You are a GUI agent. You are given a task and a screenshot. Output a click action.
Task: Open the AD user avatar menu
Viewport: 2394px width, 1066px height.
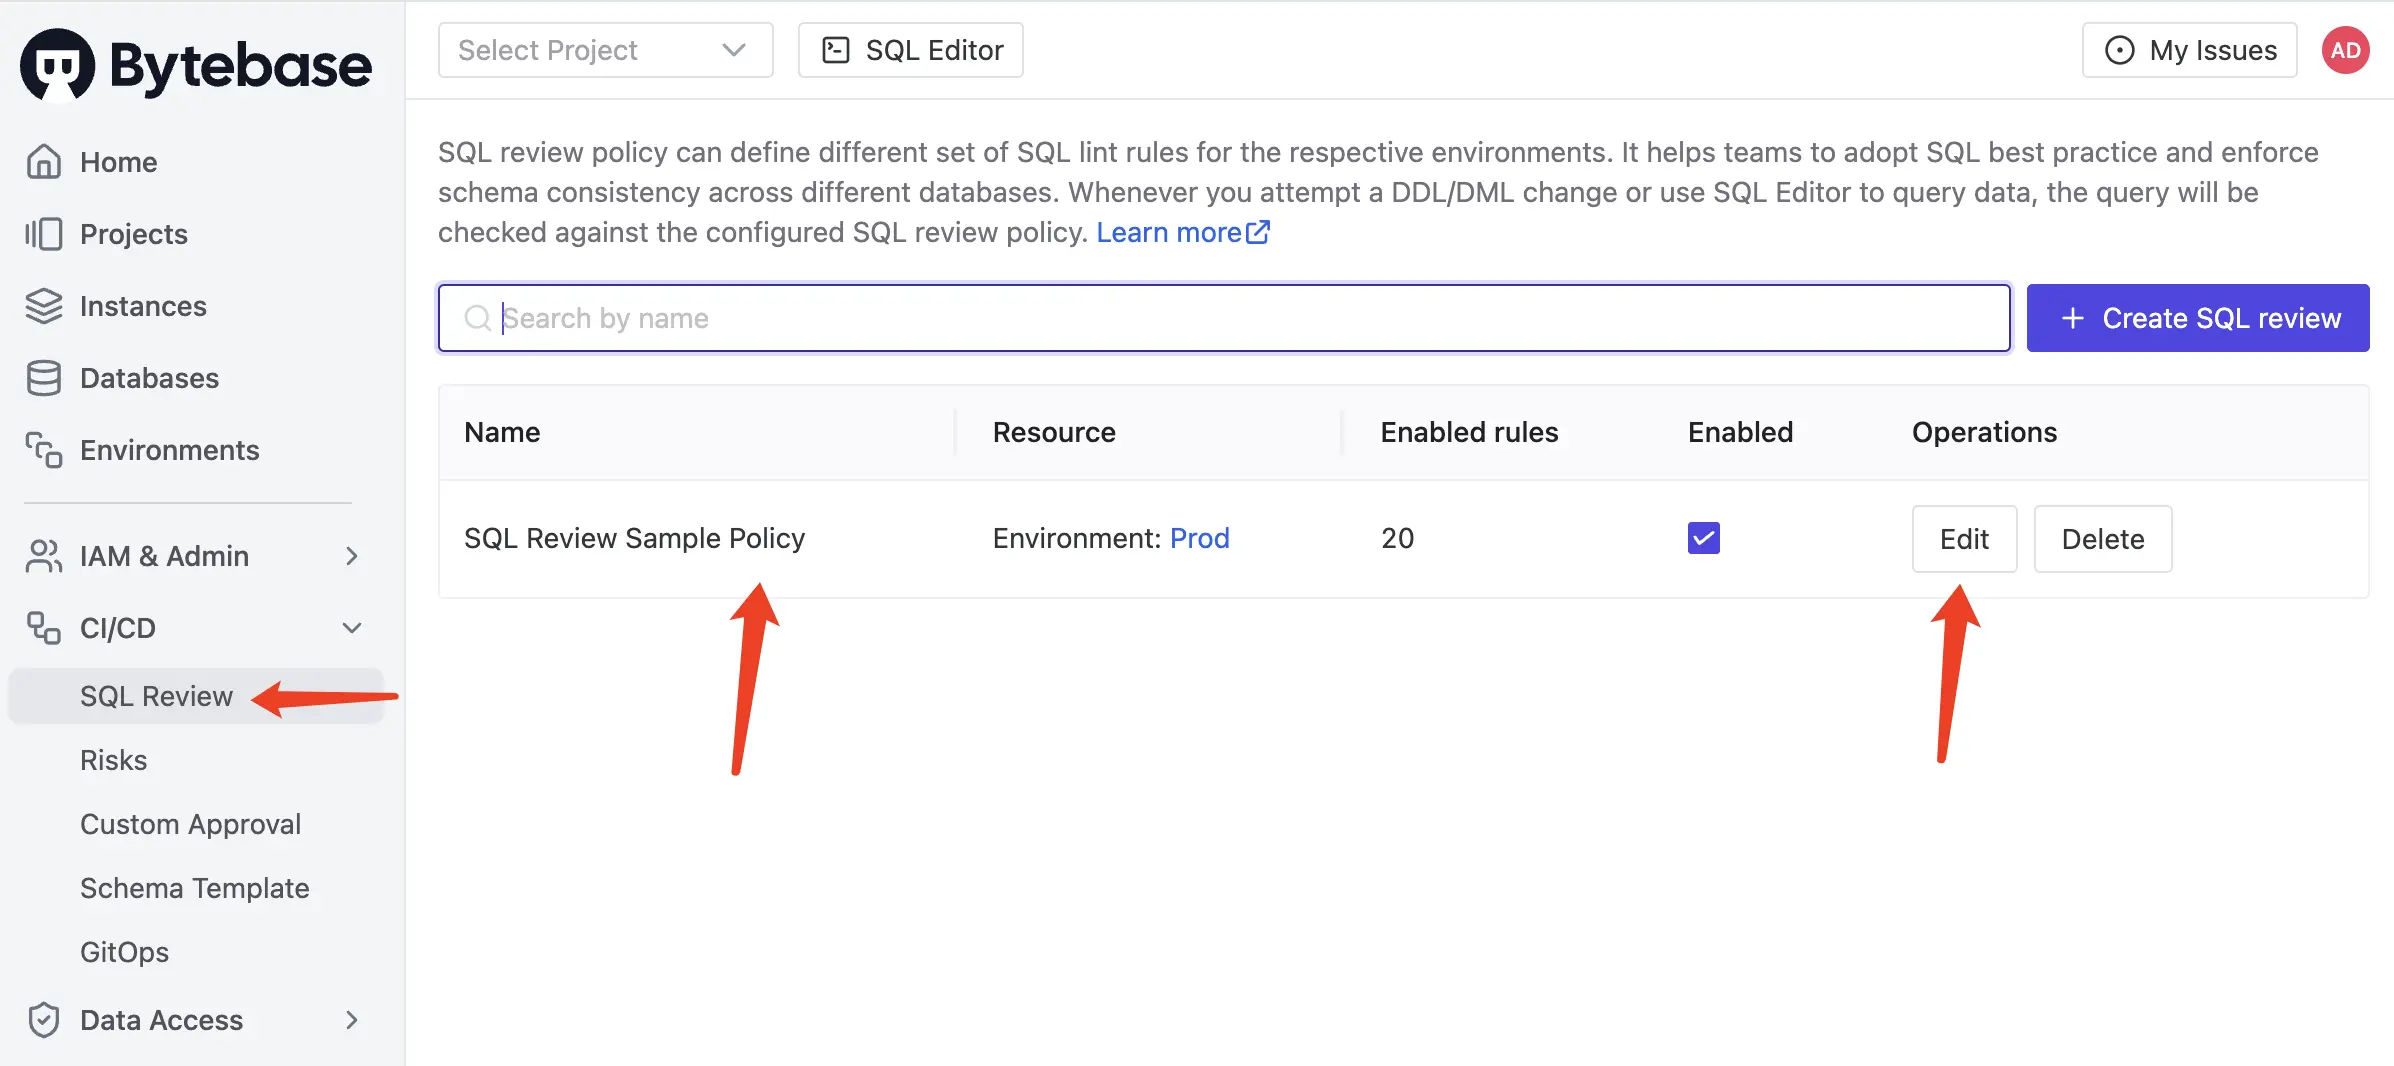(2346, 50)
